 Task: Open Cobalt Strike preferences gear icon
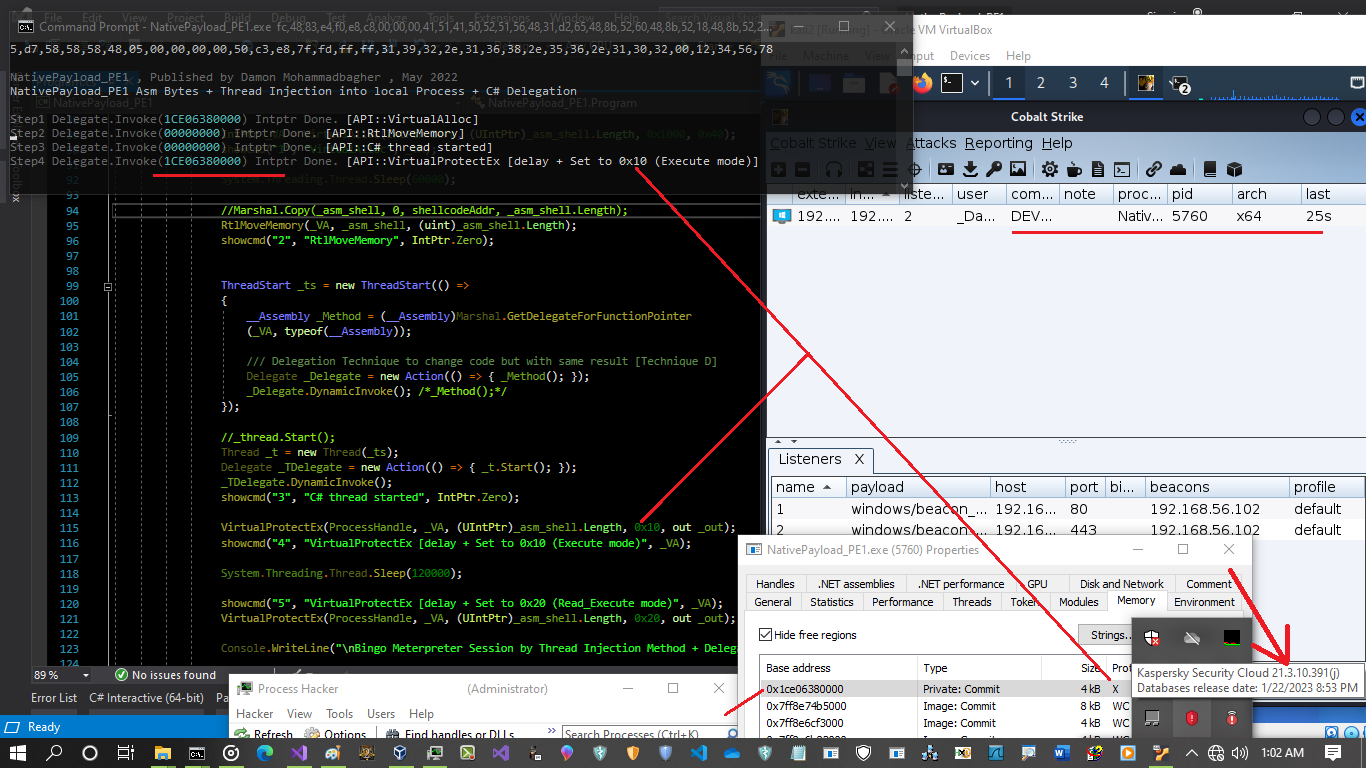coord(1049,169)
